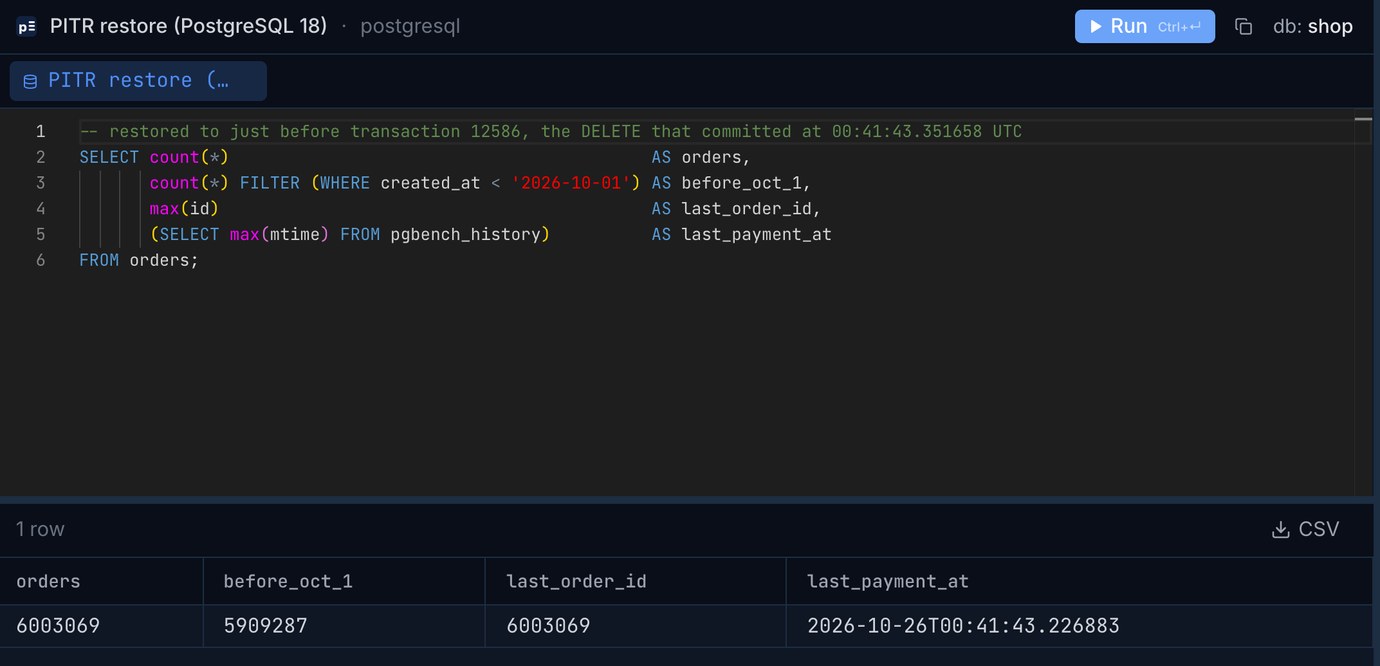Click the copy icon beside Run

tap(1243, 27)
